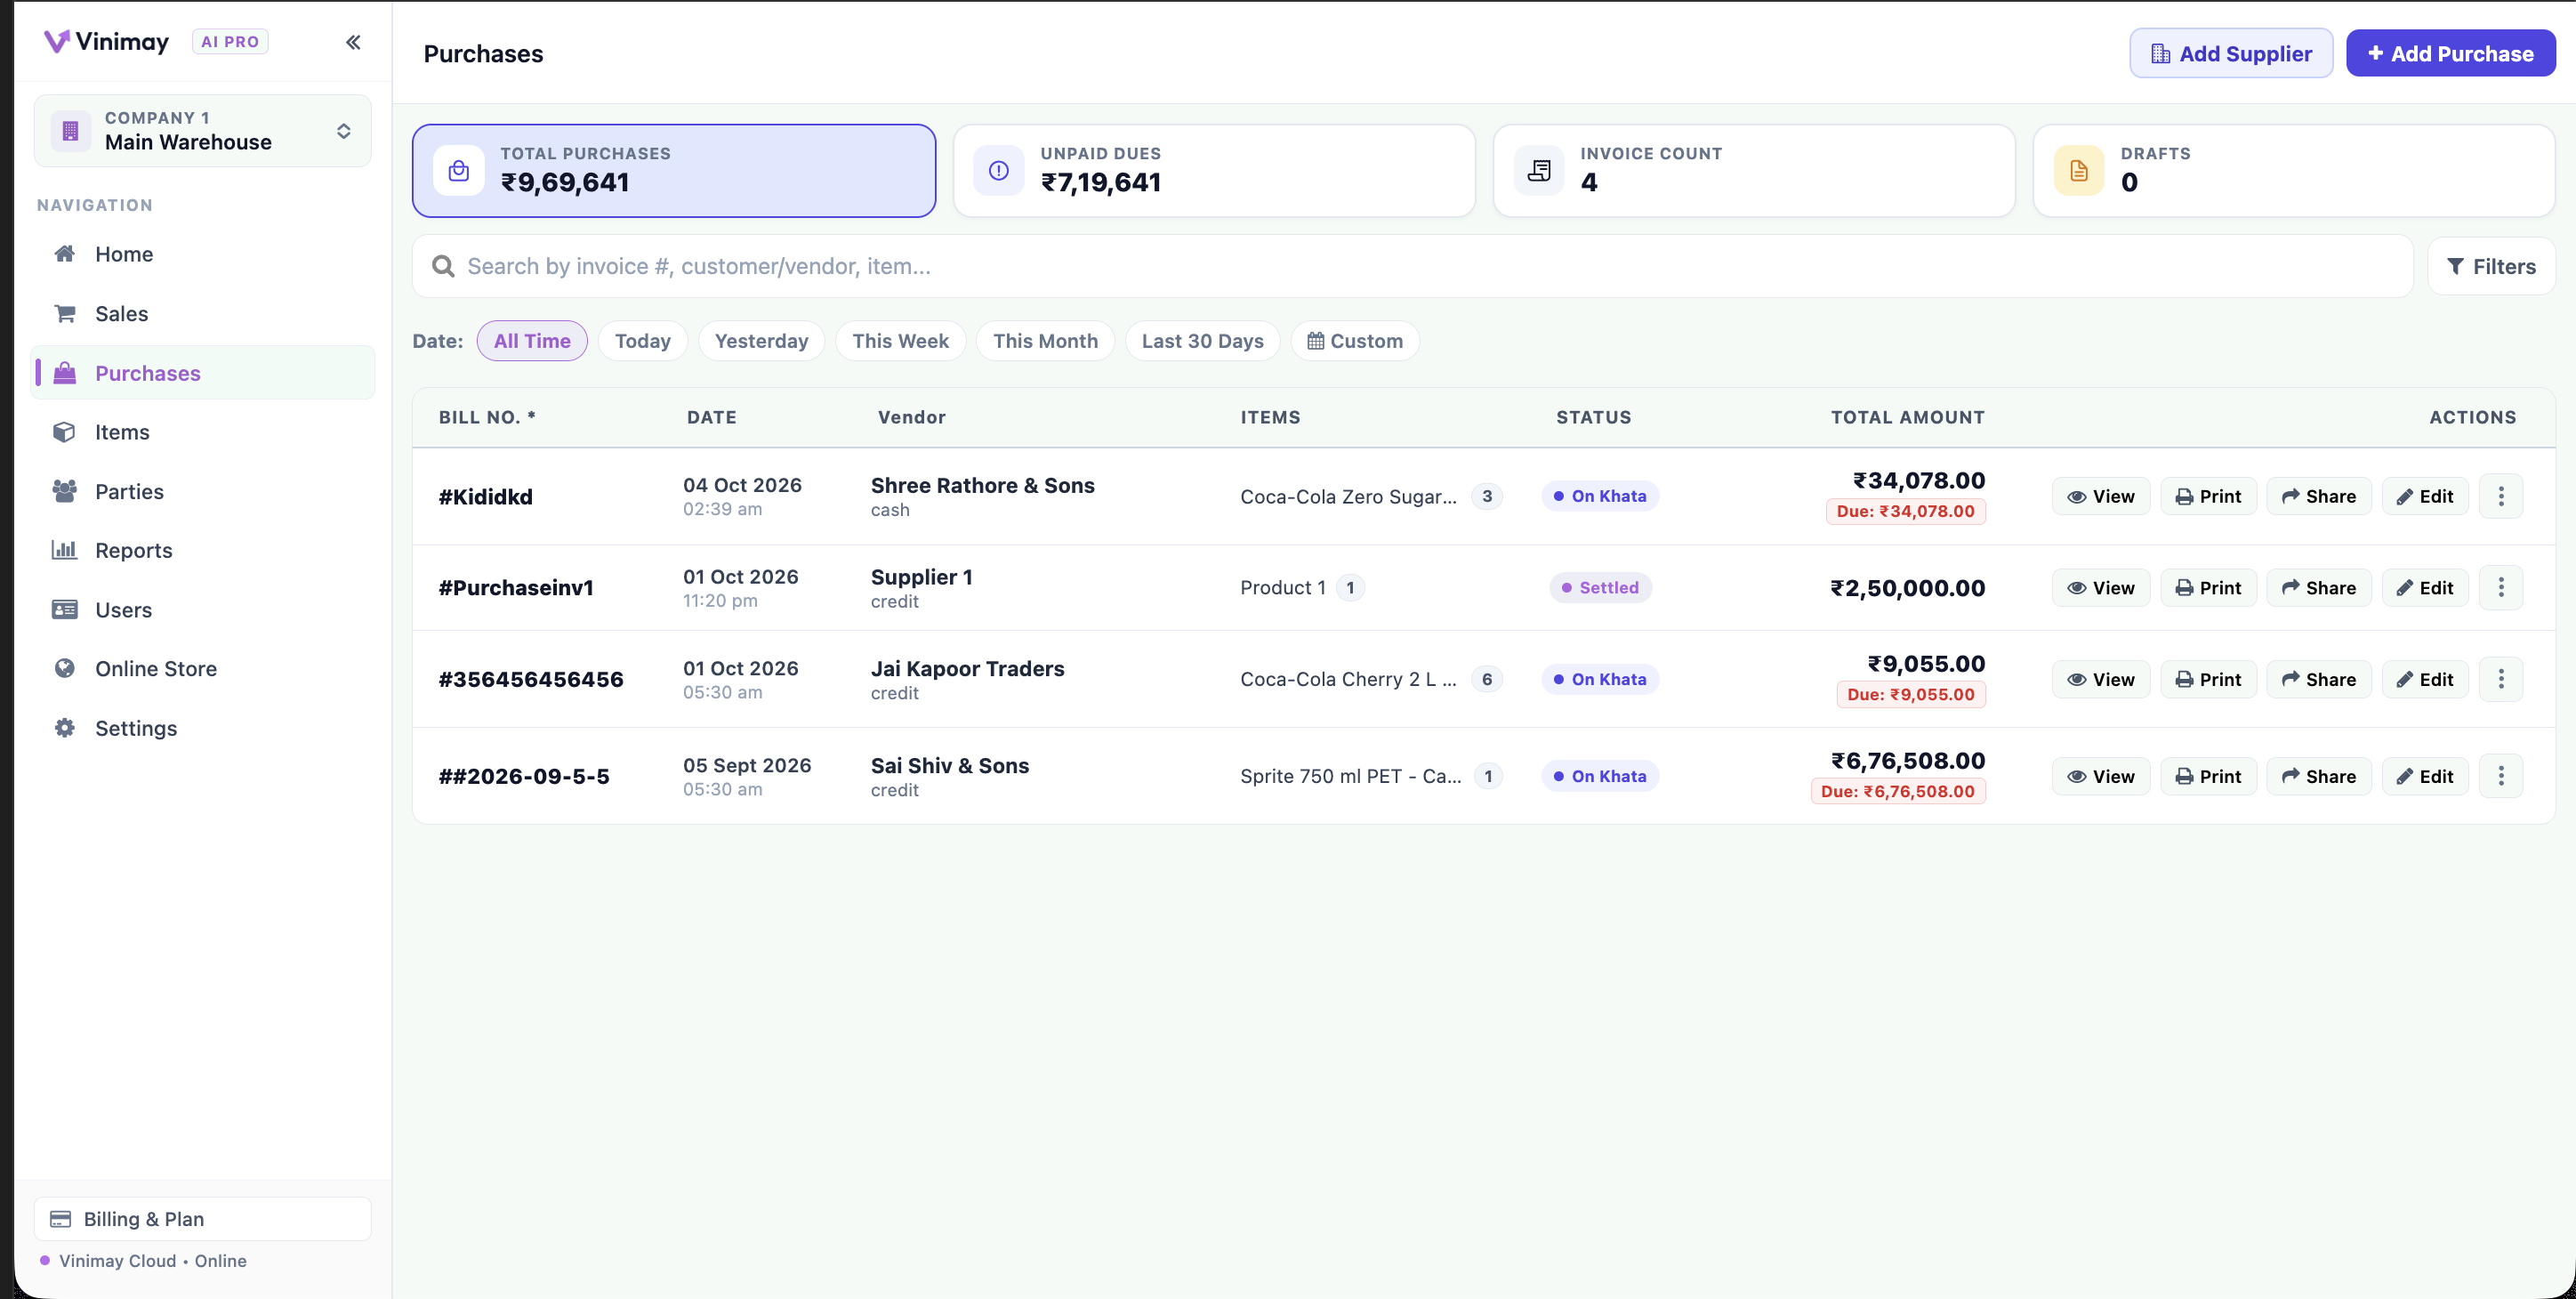Image resolution: width=2576 pixels, height=1299 pixels.
Task: Sort by Bill No. column header
Action: [487, 417]
